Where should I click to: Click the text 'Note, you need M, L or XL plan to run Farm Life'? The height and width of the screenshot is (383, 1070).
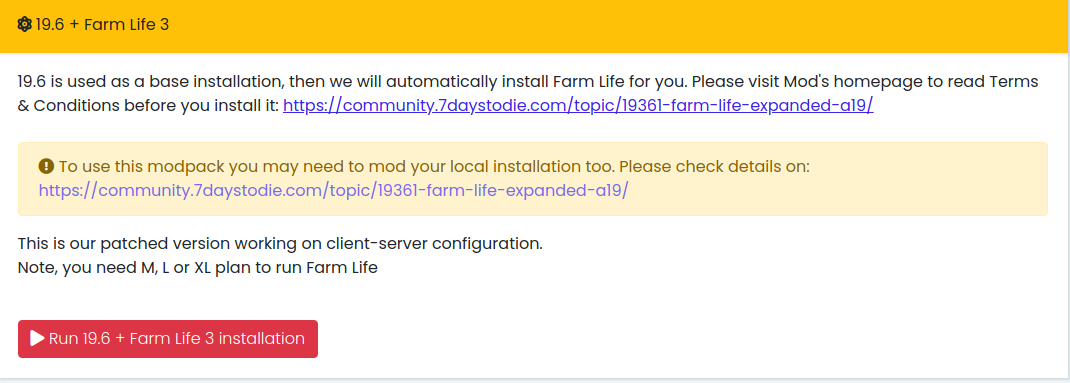198,268
